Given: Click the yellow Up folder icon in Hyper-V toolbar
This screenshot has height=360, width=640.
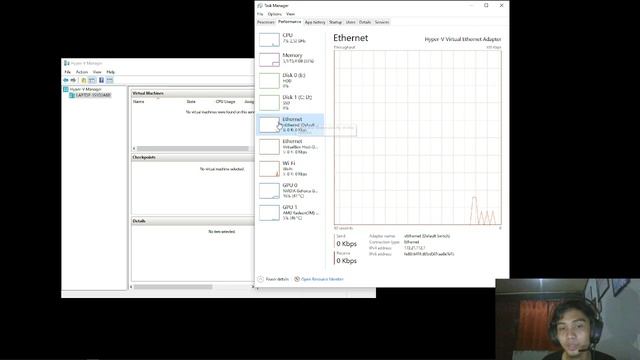Looking at the screenshot, I should pos(84,80).
